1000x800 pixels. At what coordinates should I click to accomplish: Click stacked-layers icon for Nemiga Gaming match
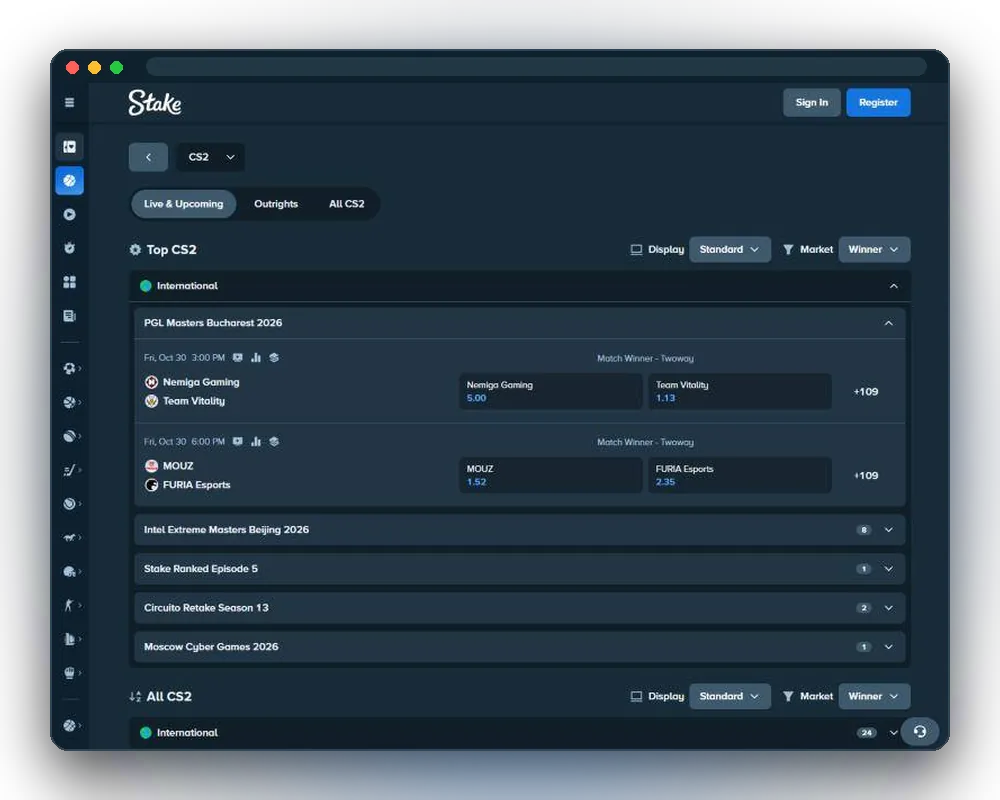[274, 358]
